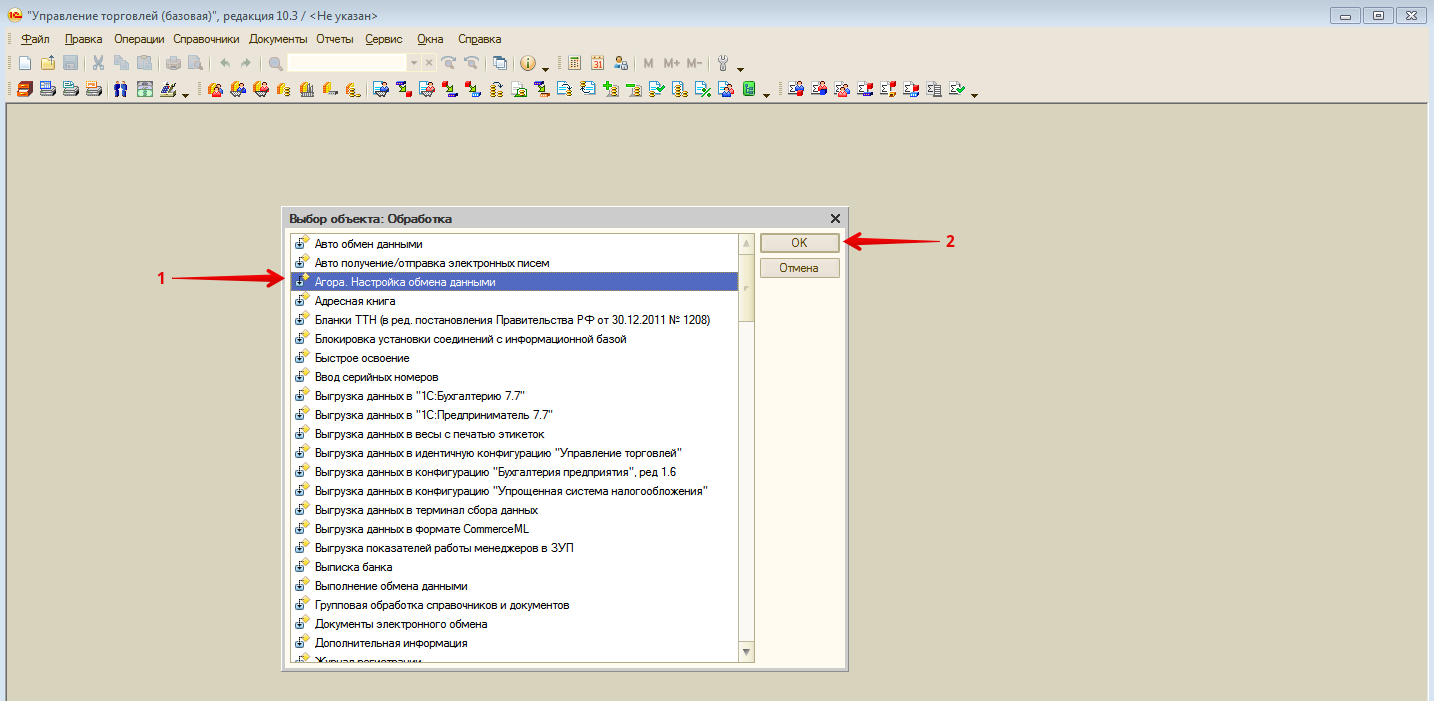Viewport: 1434px width, 701px height.
Task: Click the toolbar search input field
Action: pos(346,63)
